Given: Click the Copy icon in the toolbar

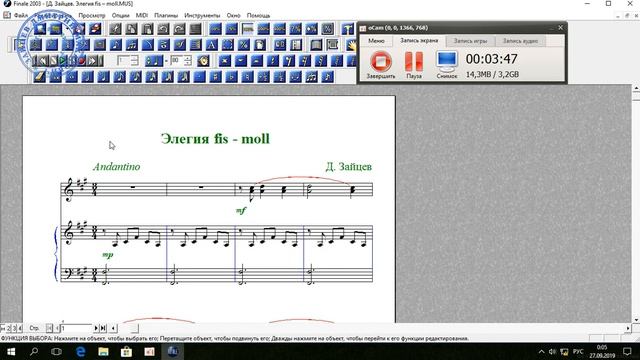Looking at the screenshot, I should click(x=131, y=29).
